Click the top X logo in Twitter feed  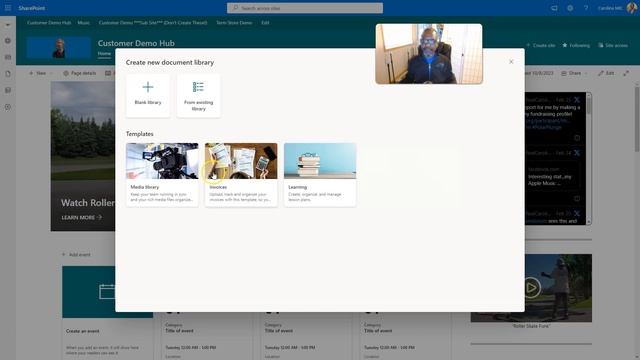click(577, 100)
